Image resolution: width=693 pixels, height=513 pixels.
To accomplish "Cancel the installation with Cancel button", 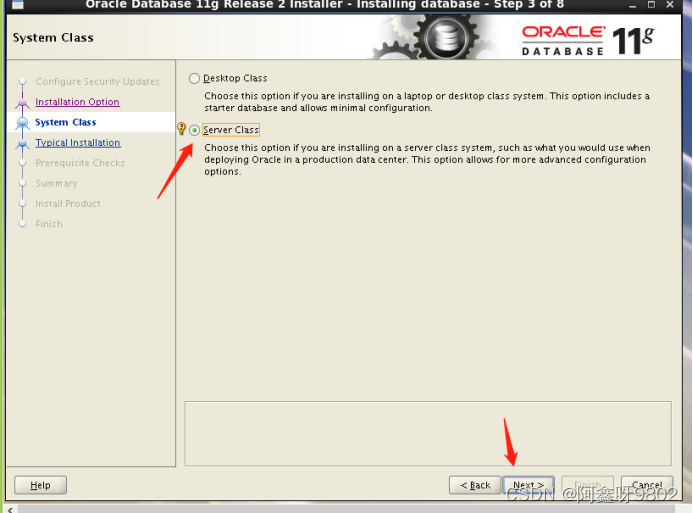I will [x=647, y=485].
